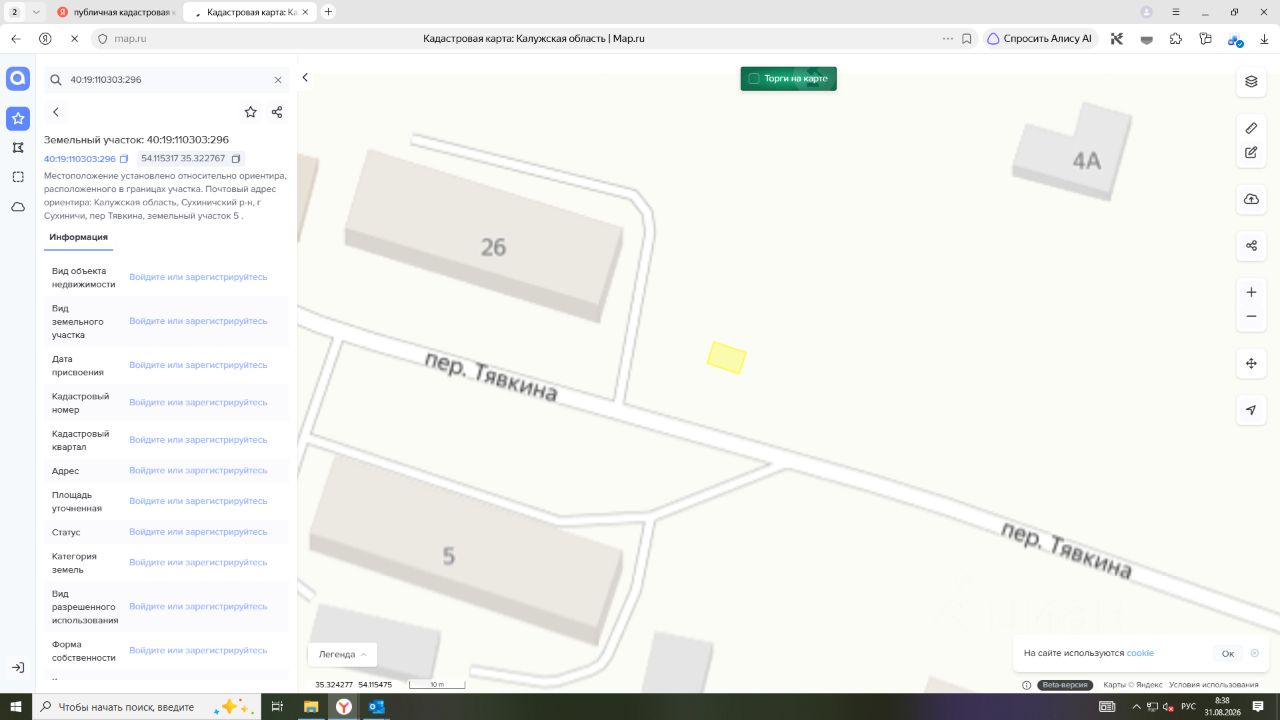The height and width of the screenshot is (720, 1280).
Task: Select the yellow highlighted parcel on map
Action: click(727, 358)
